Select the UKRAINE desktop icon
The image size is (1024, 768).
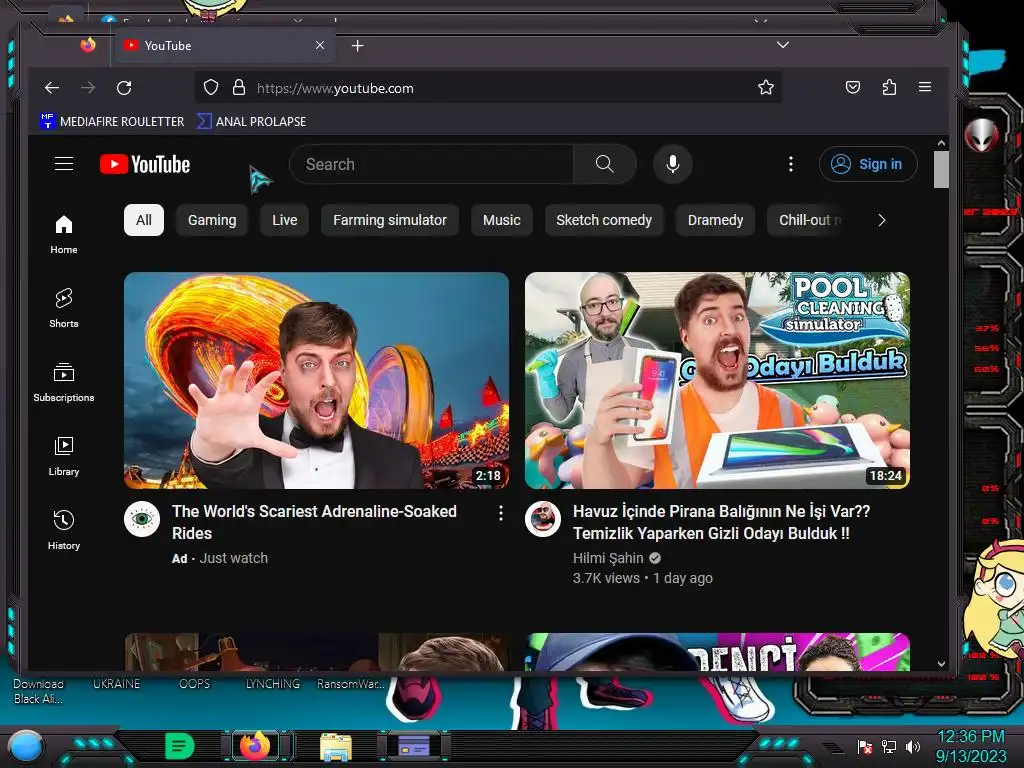[116, 684]
